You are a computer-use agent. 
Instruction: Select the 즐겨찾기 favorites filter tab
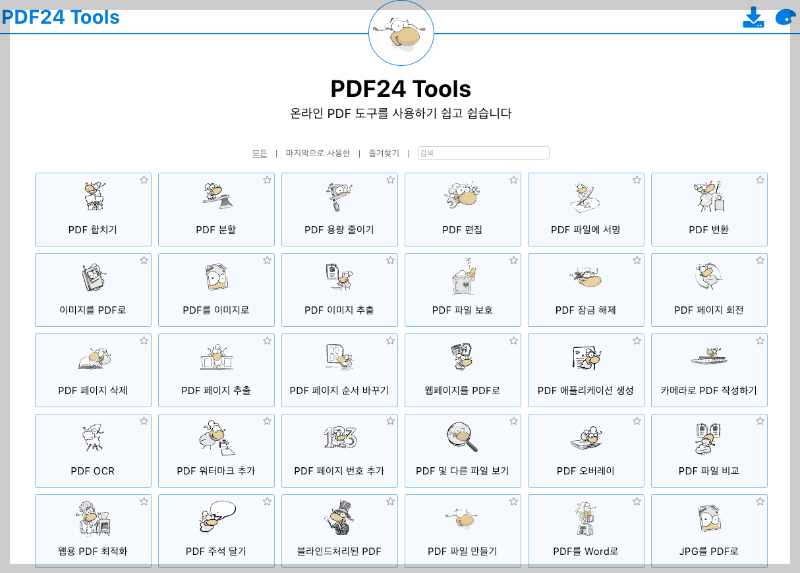point(384,153)
